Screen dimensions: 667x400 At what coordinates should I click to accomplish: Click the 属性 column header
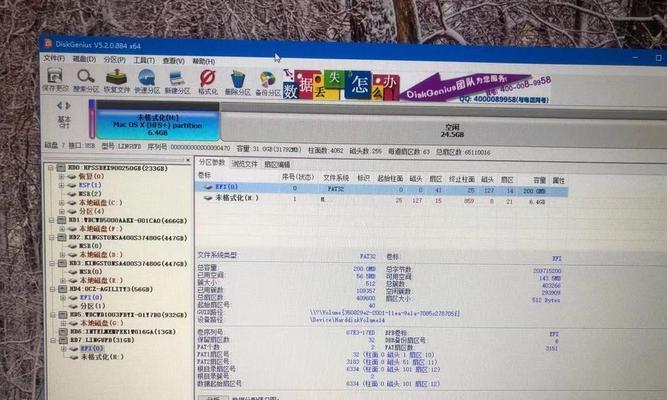point(558,180)
